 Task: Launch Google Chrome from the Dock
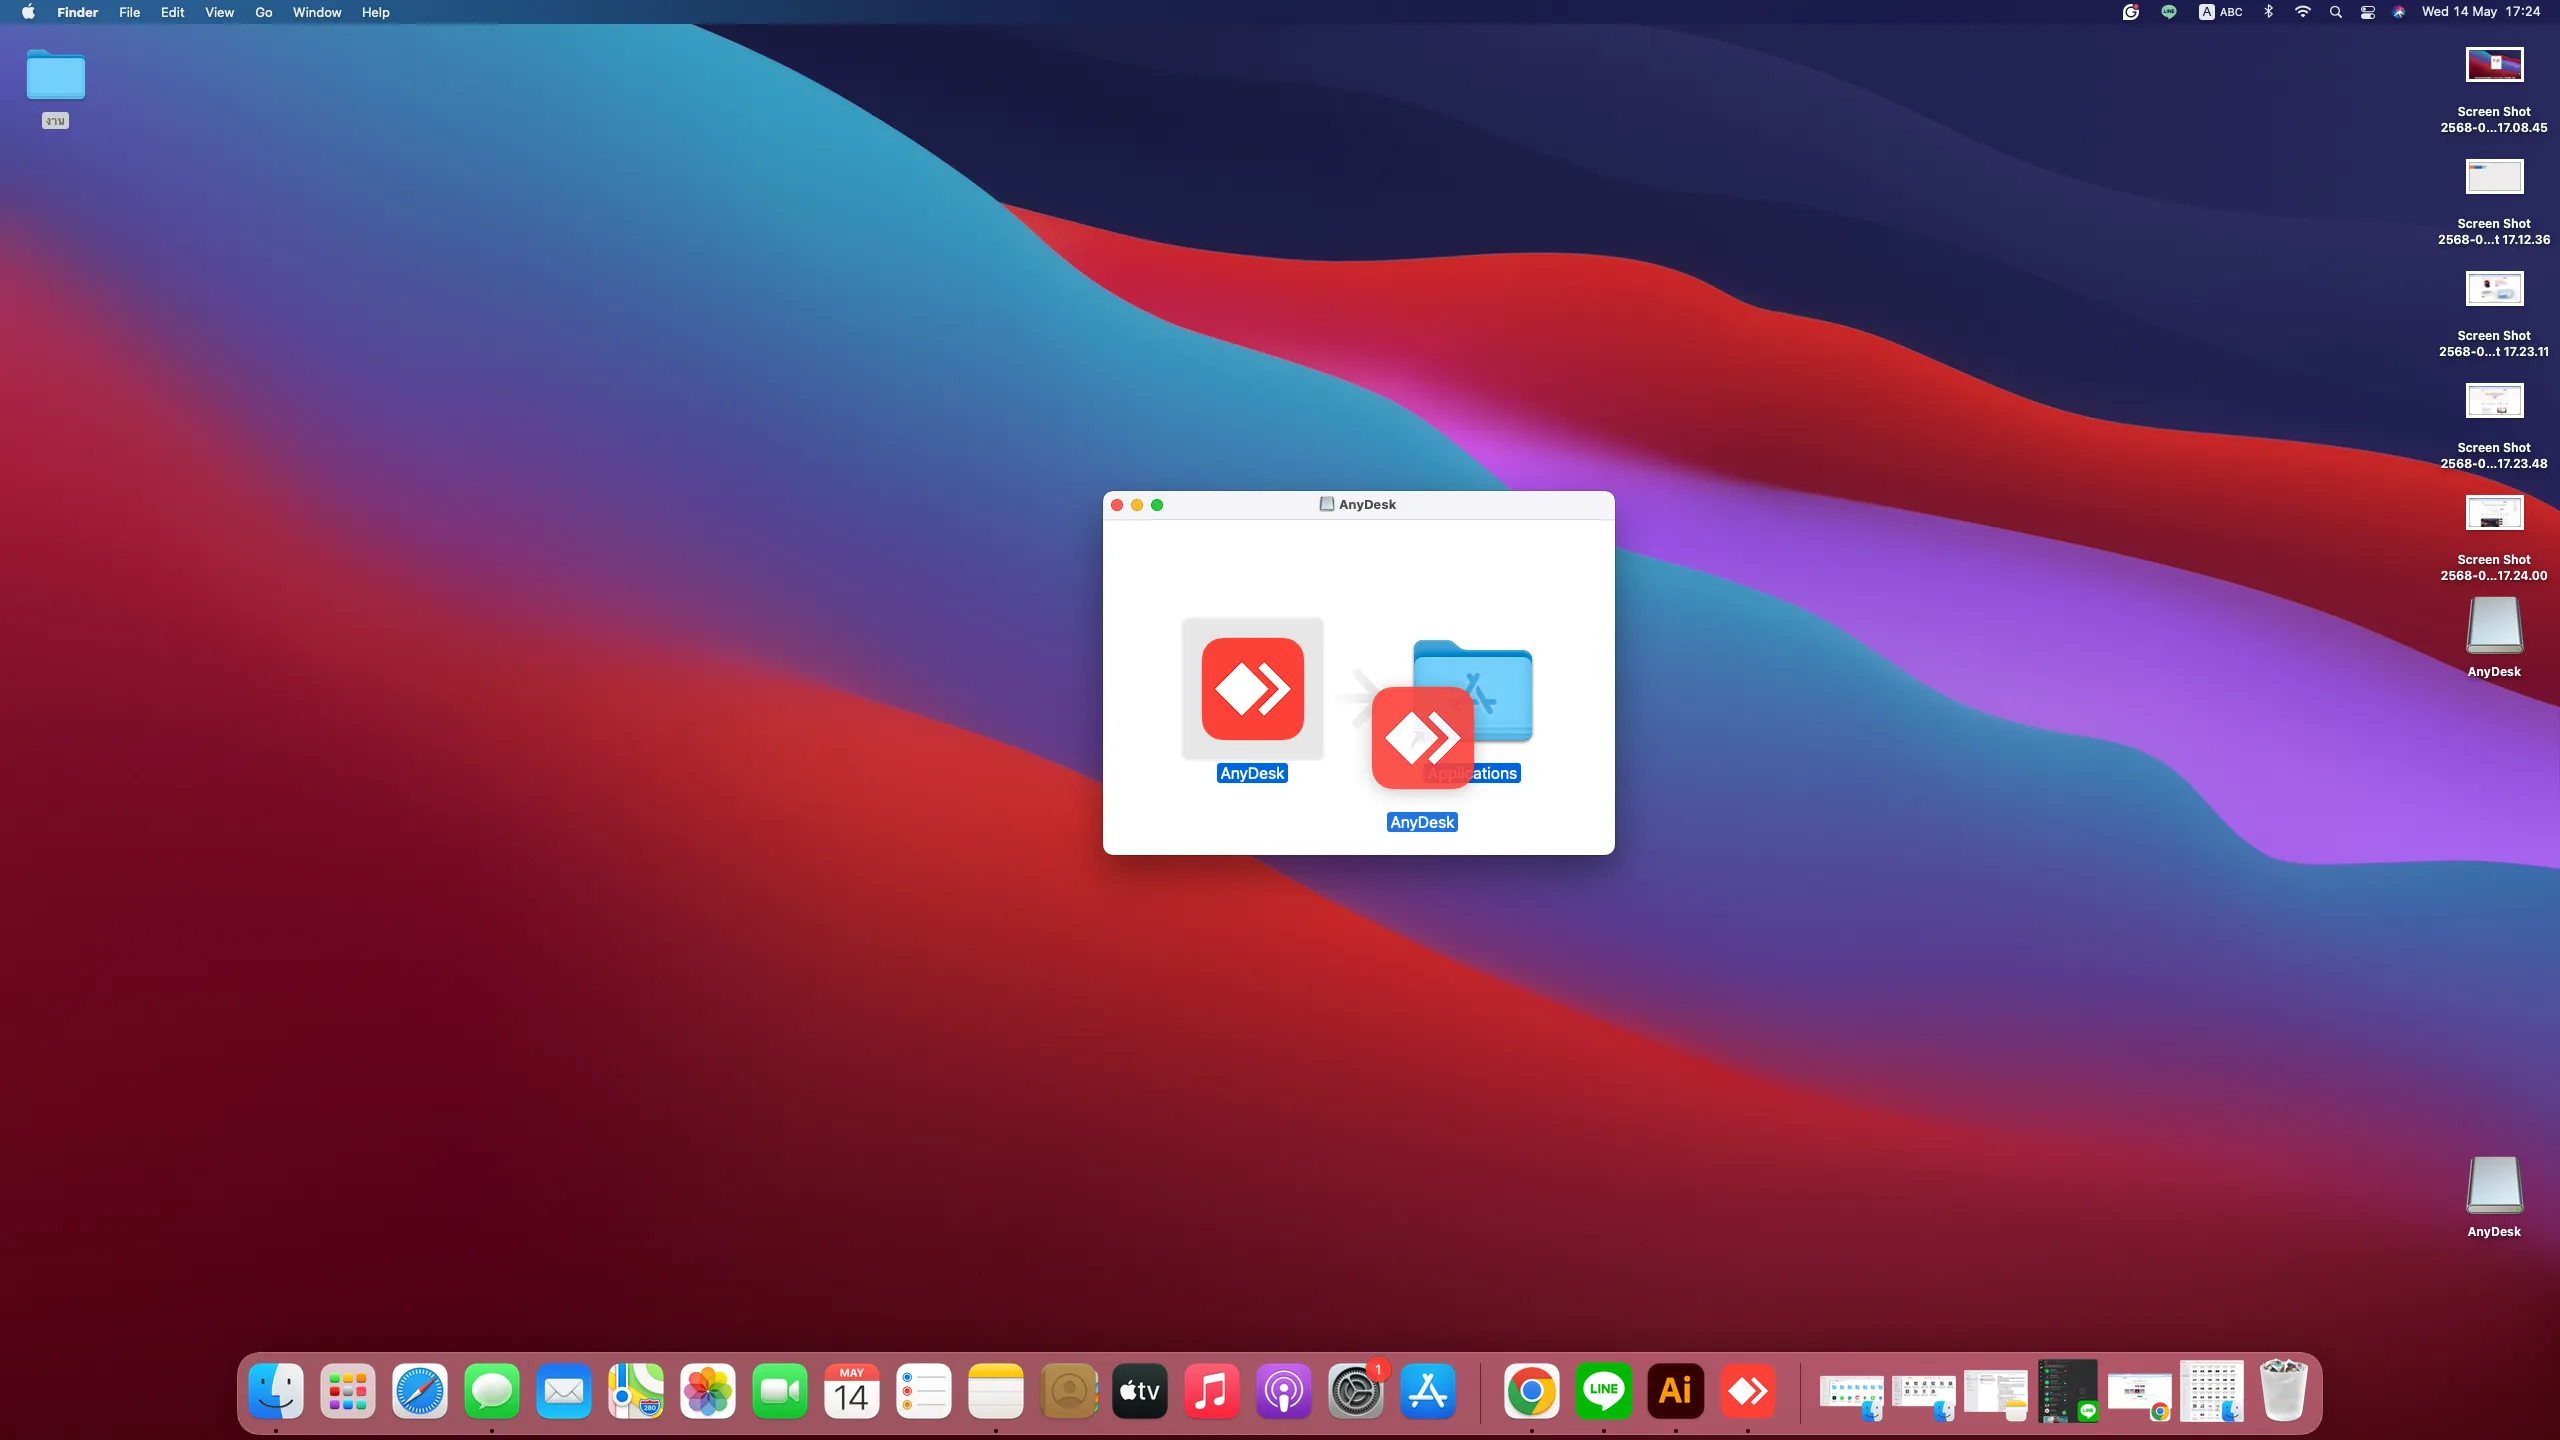click(x=1531, y=1390)
